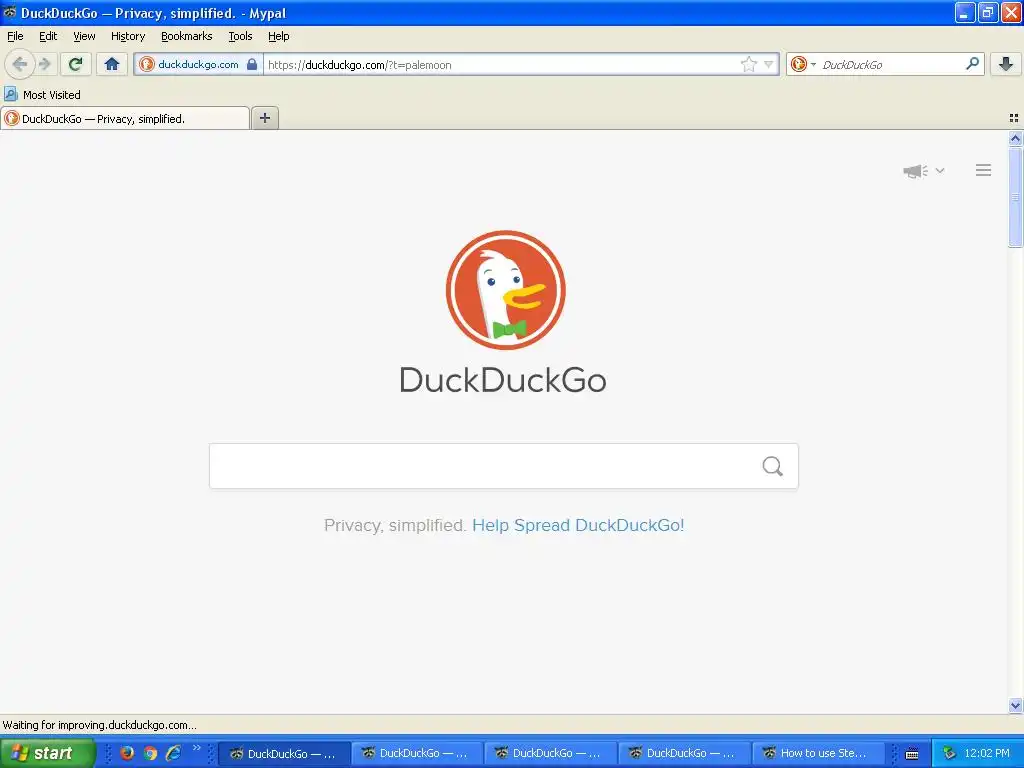This screenshot has height=768, width=1024.
Task: Click the 12:02 PM system clock
Action: coord(987,753)
